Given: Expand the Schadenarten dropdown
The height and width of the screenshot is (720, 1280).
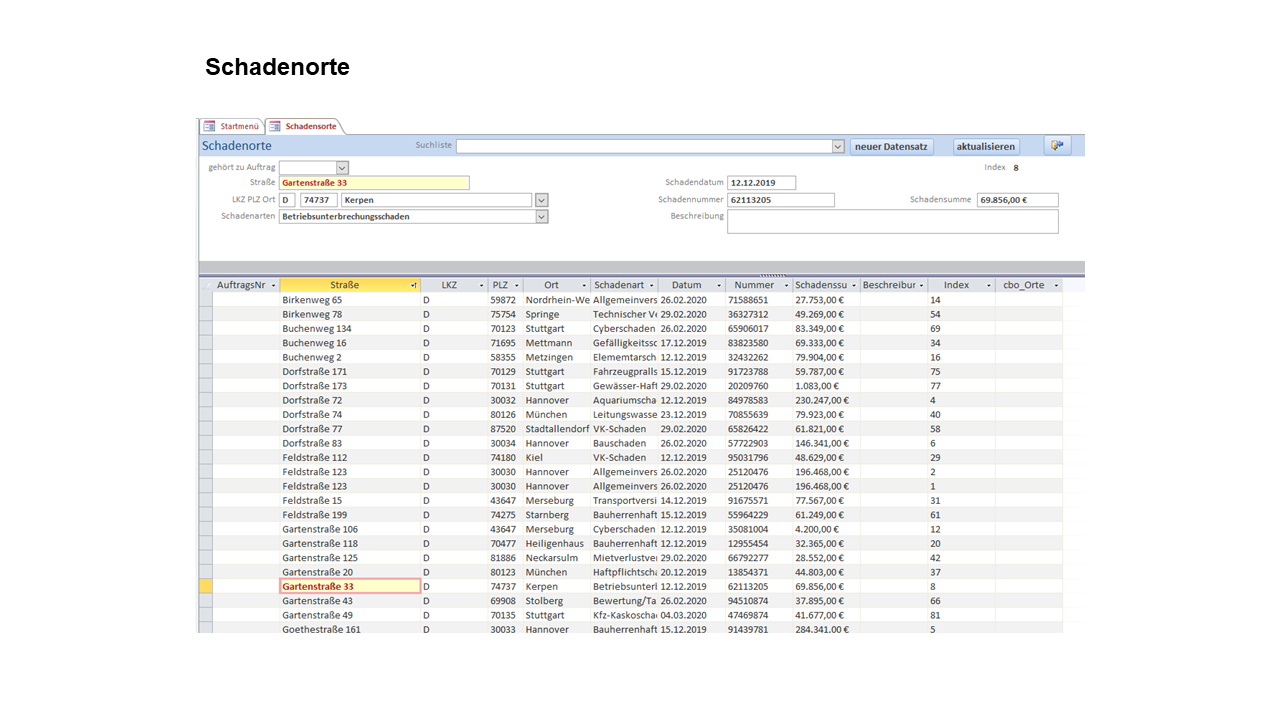Looking at the screenshot, I should [541, 216].
